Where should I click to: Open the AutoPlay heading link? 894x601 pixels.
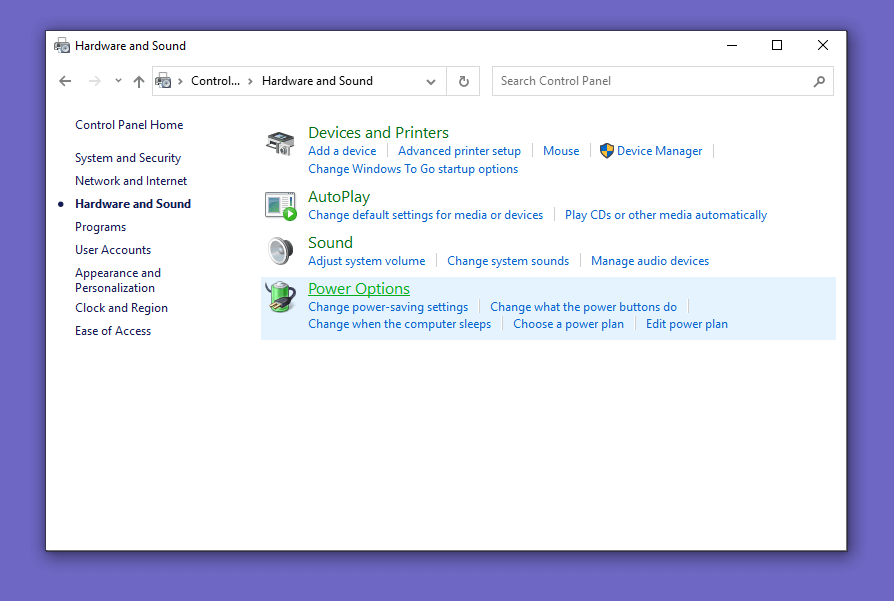tap(339, 197)
